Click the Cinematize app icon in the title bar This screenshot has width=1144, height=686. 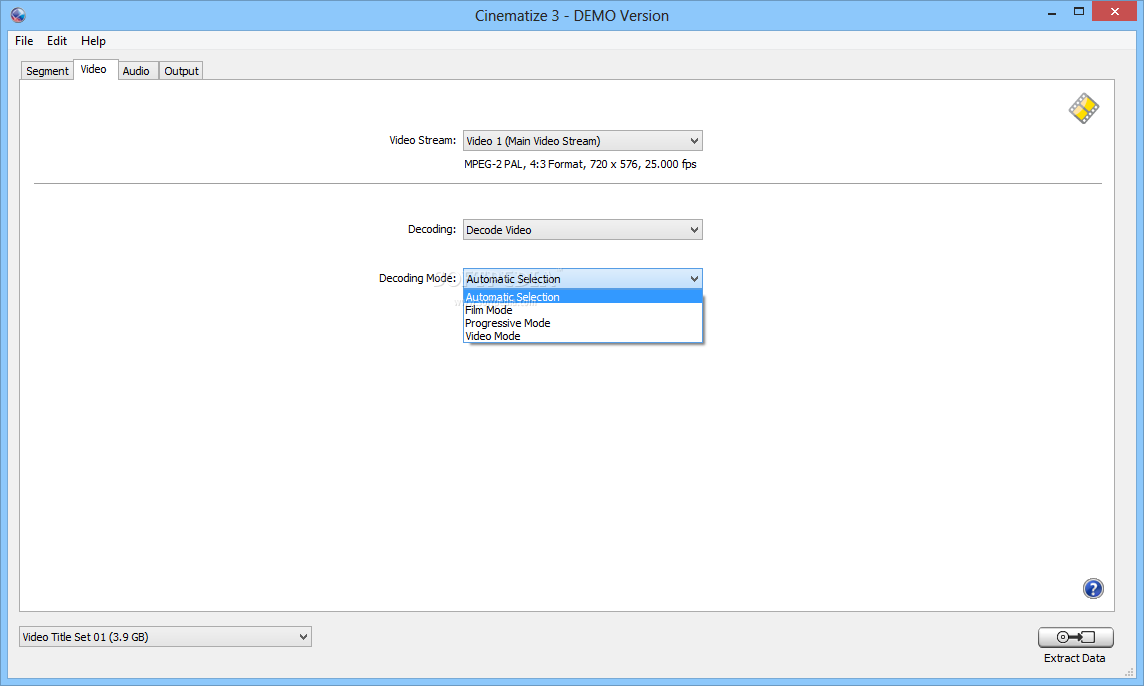click(x=18, y=15)
